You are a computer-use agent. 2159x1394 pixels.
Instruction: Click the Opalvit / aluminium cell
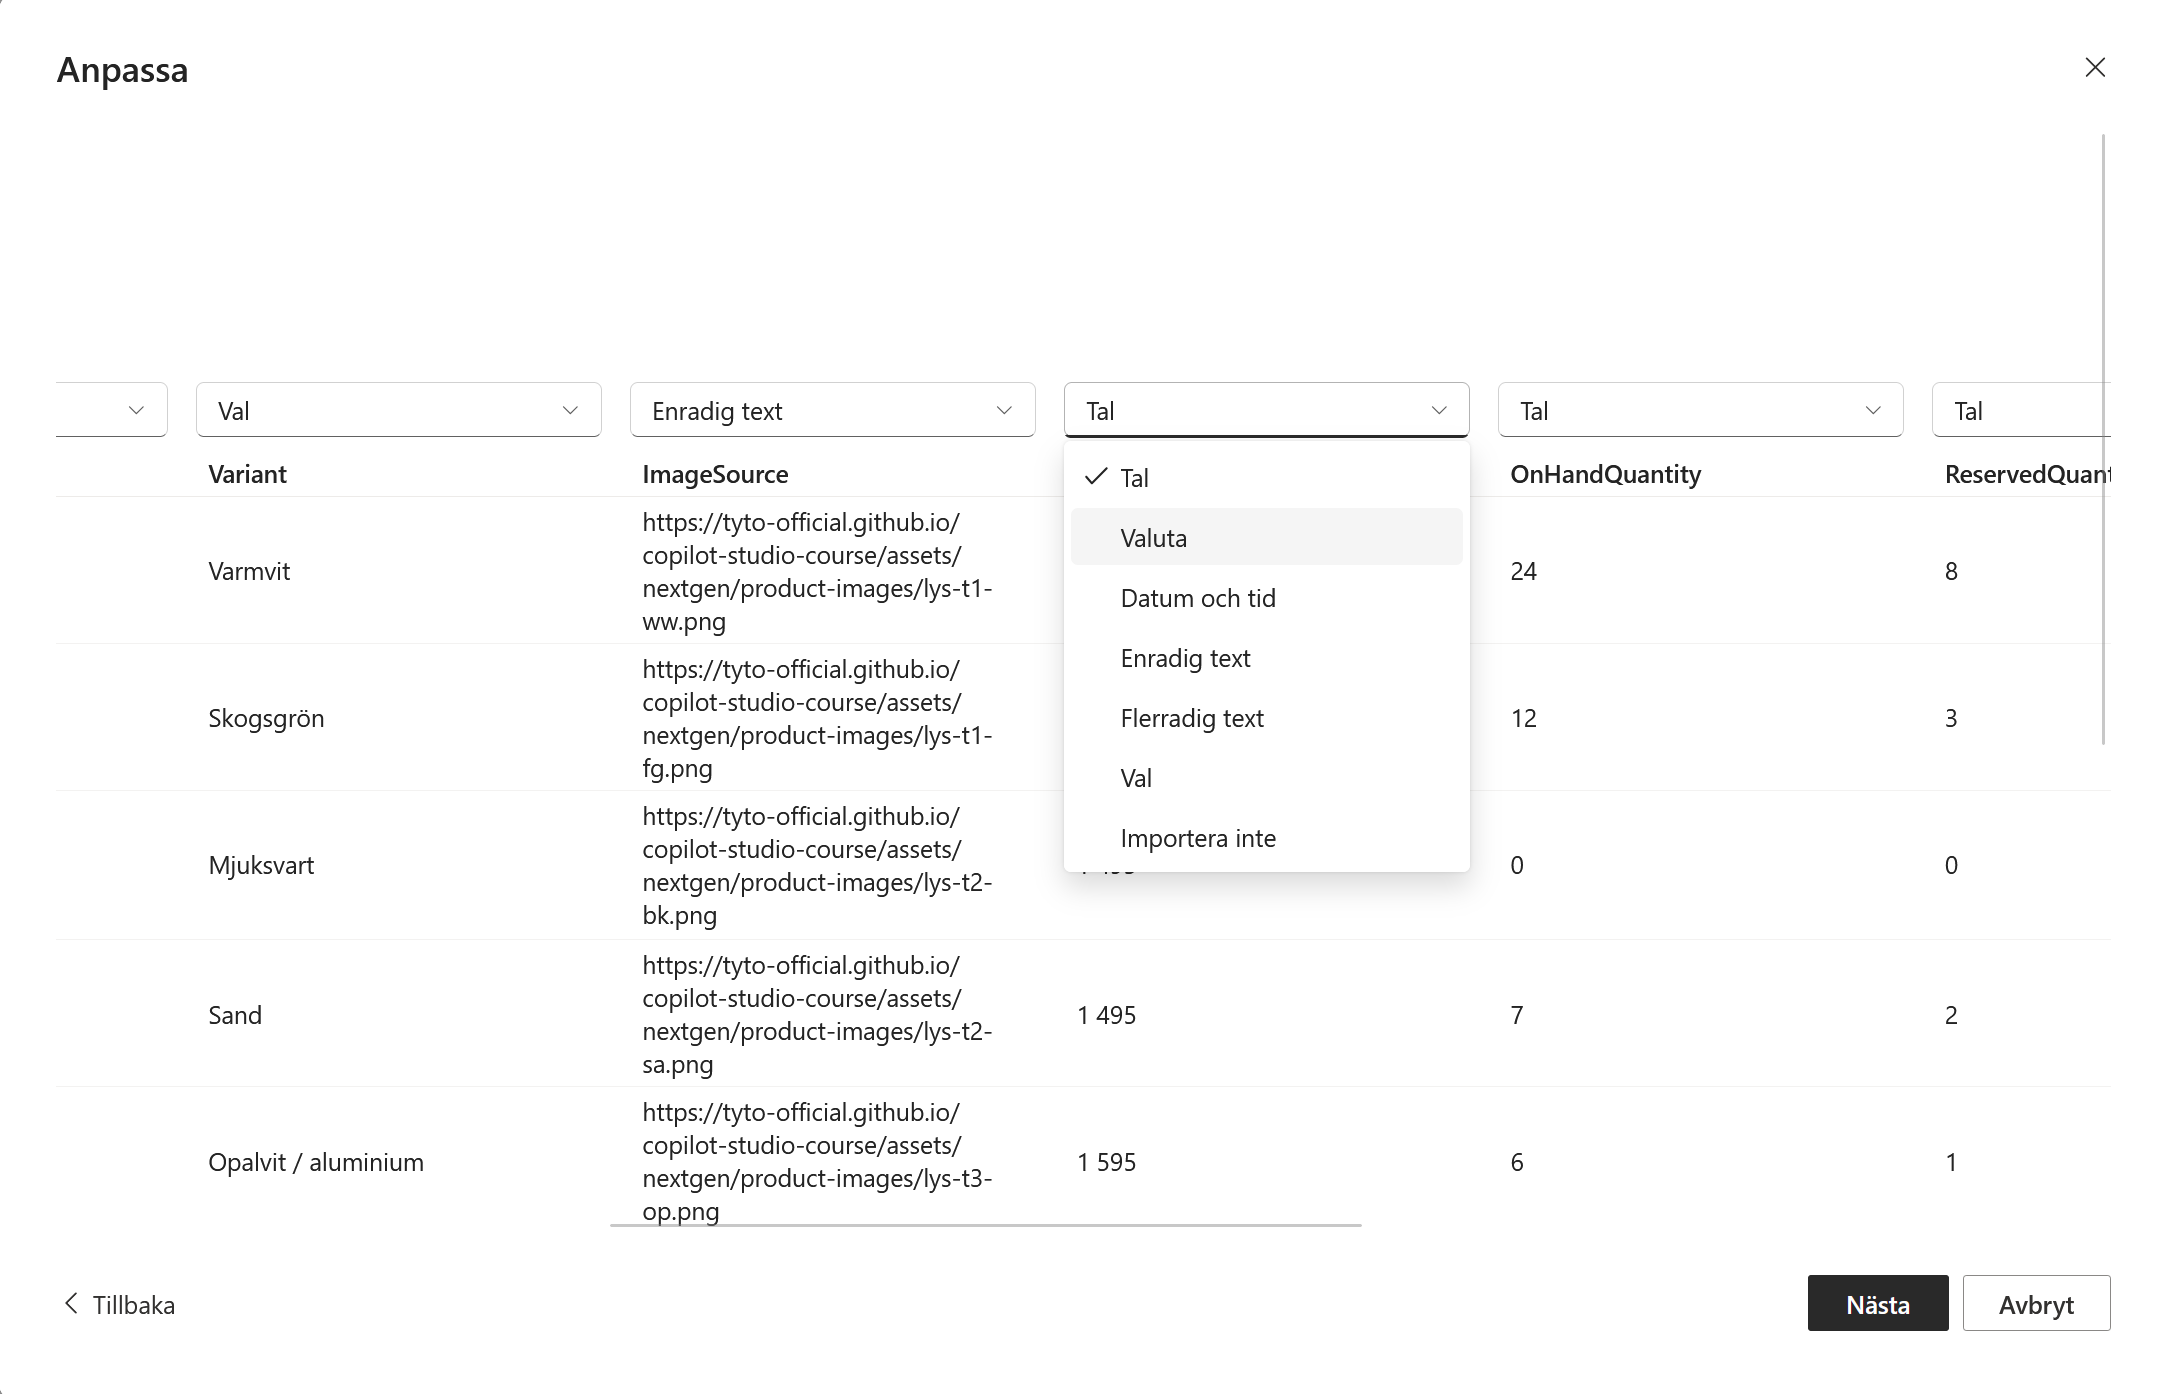click(x=316, y=1162)
